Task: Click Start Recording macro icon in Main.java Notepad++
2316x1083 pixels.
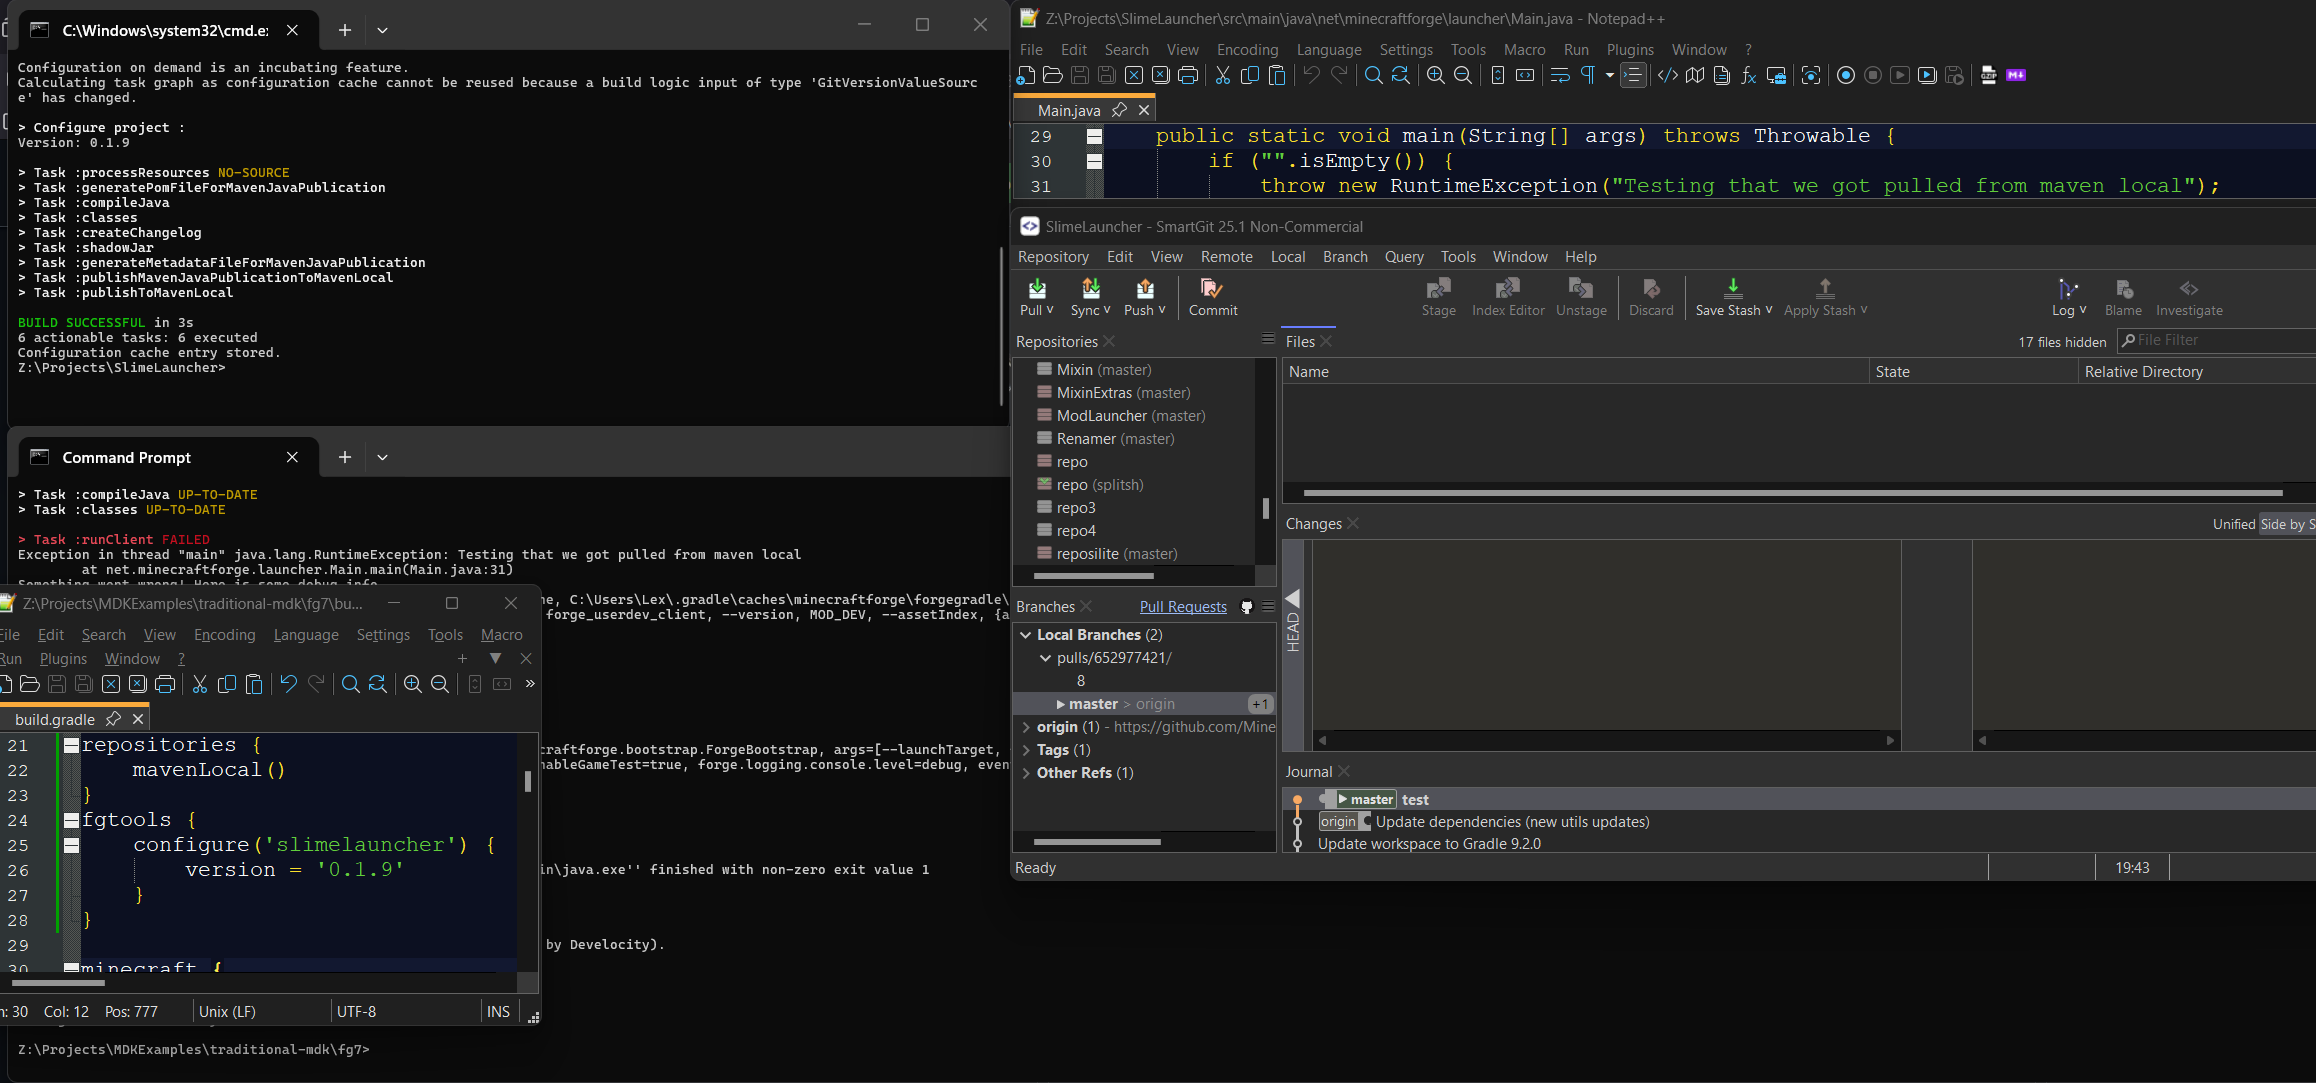Action: pos(1846,76)
